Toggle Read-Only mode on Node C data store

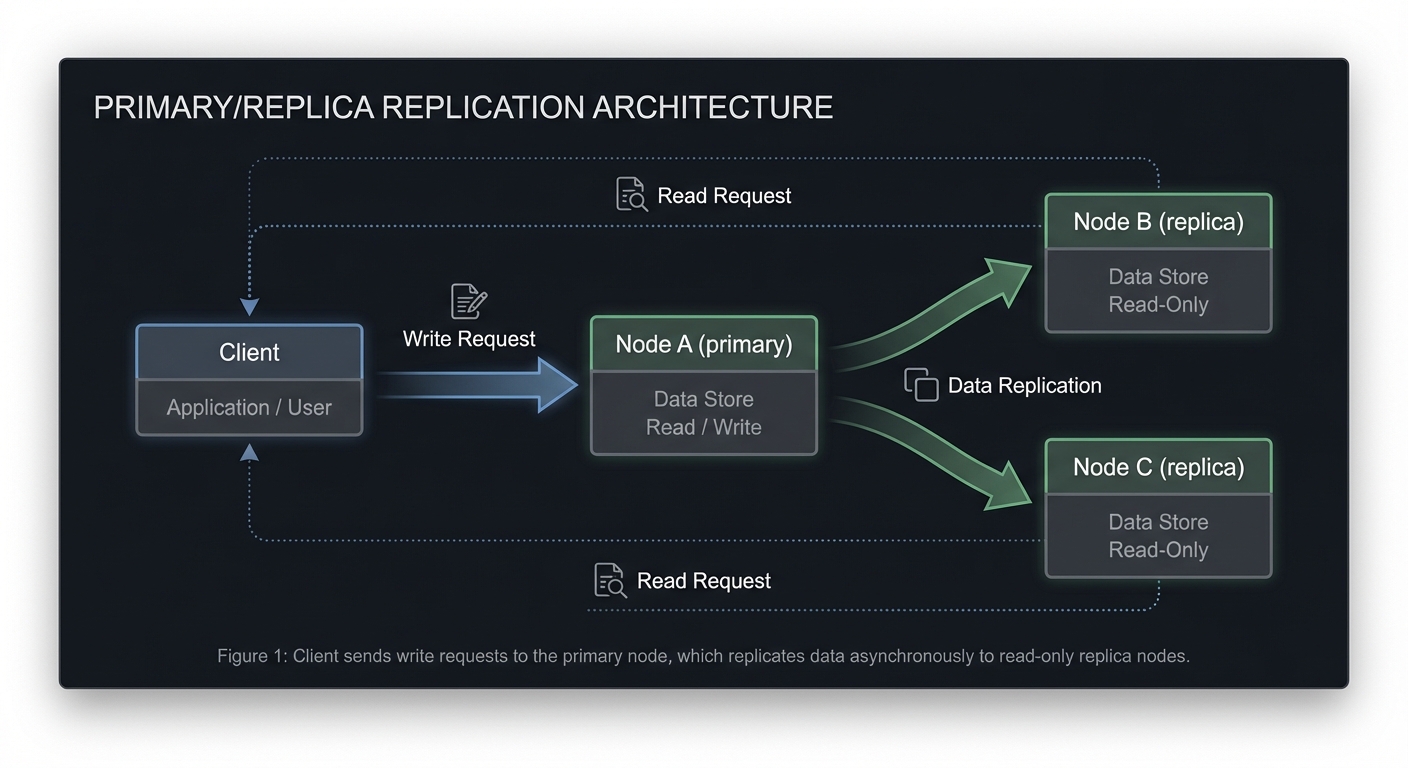coord(1158,549)
